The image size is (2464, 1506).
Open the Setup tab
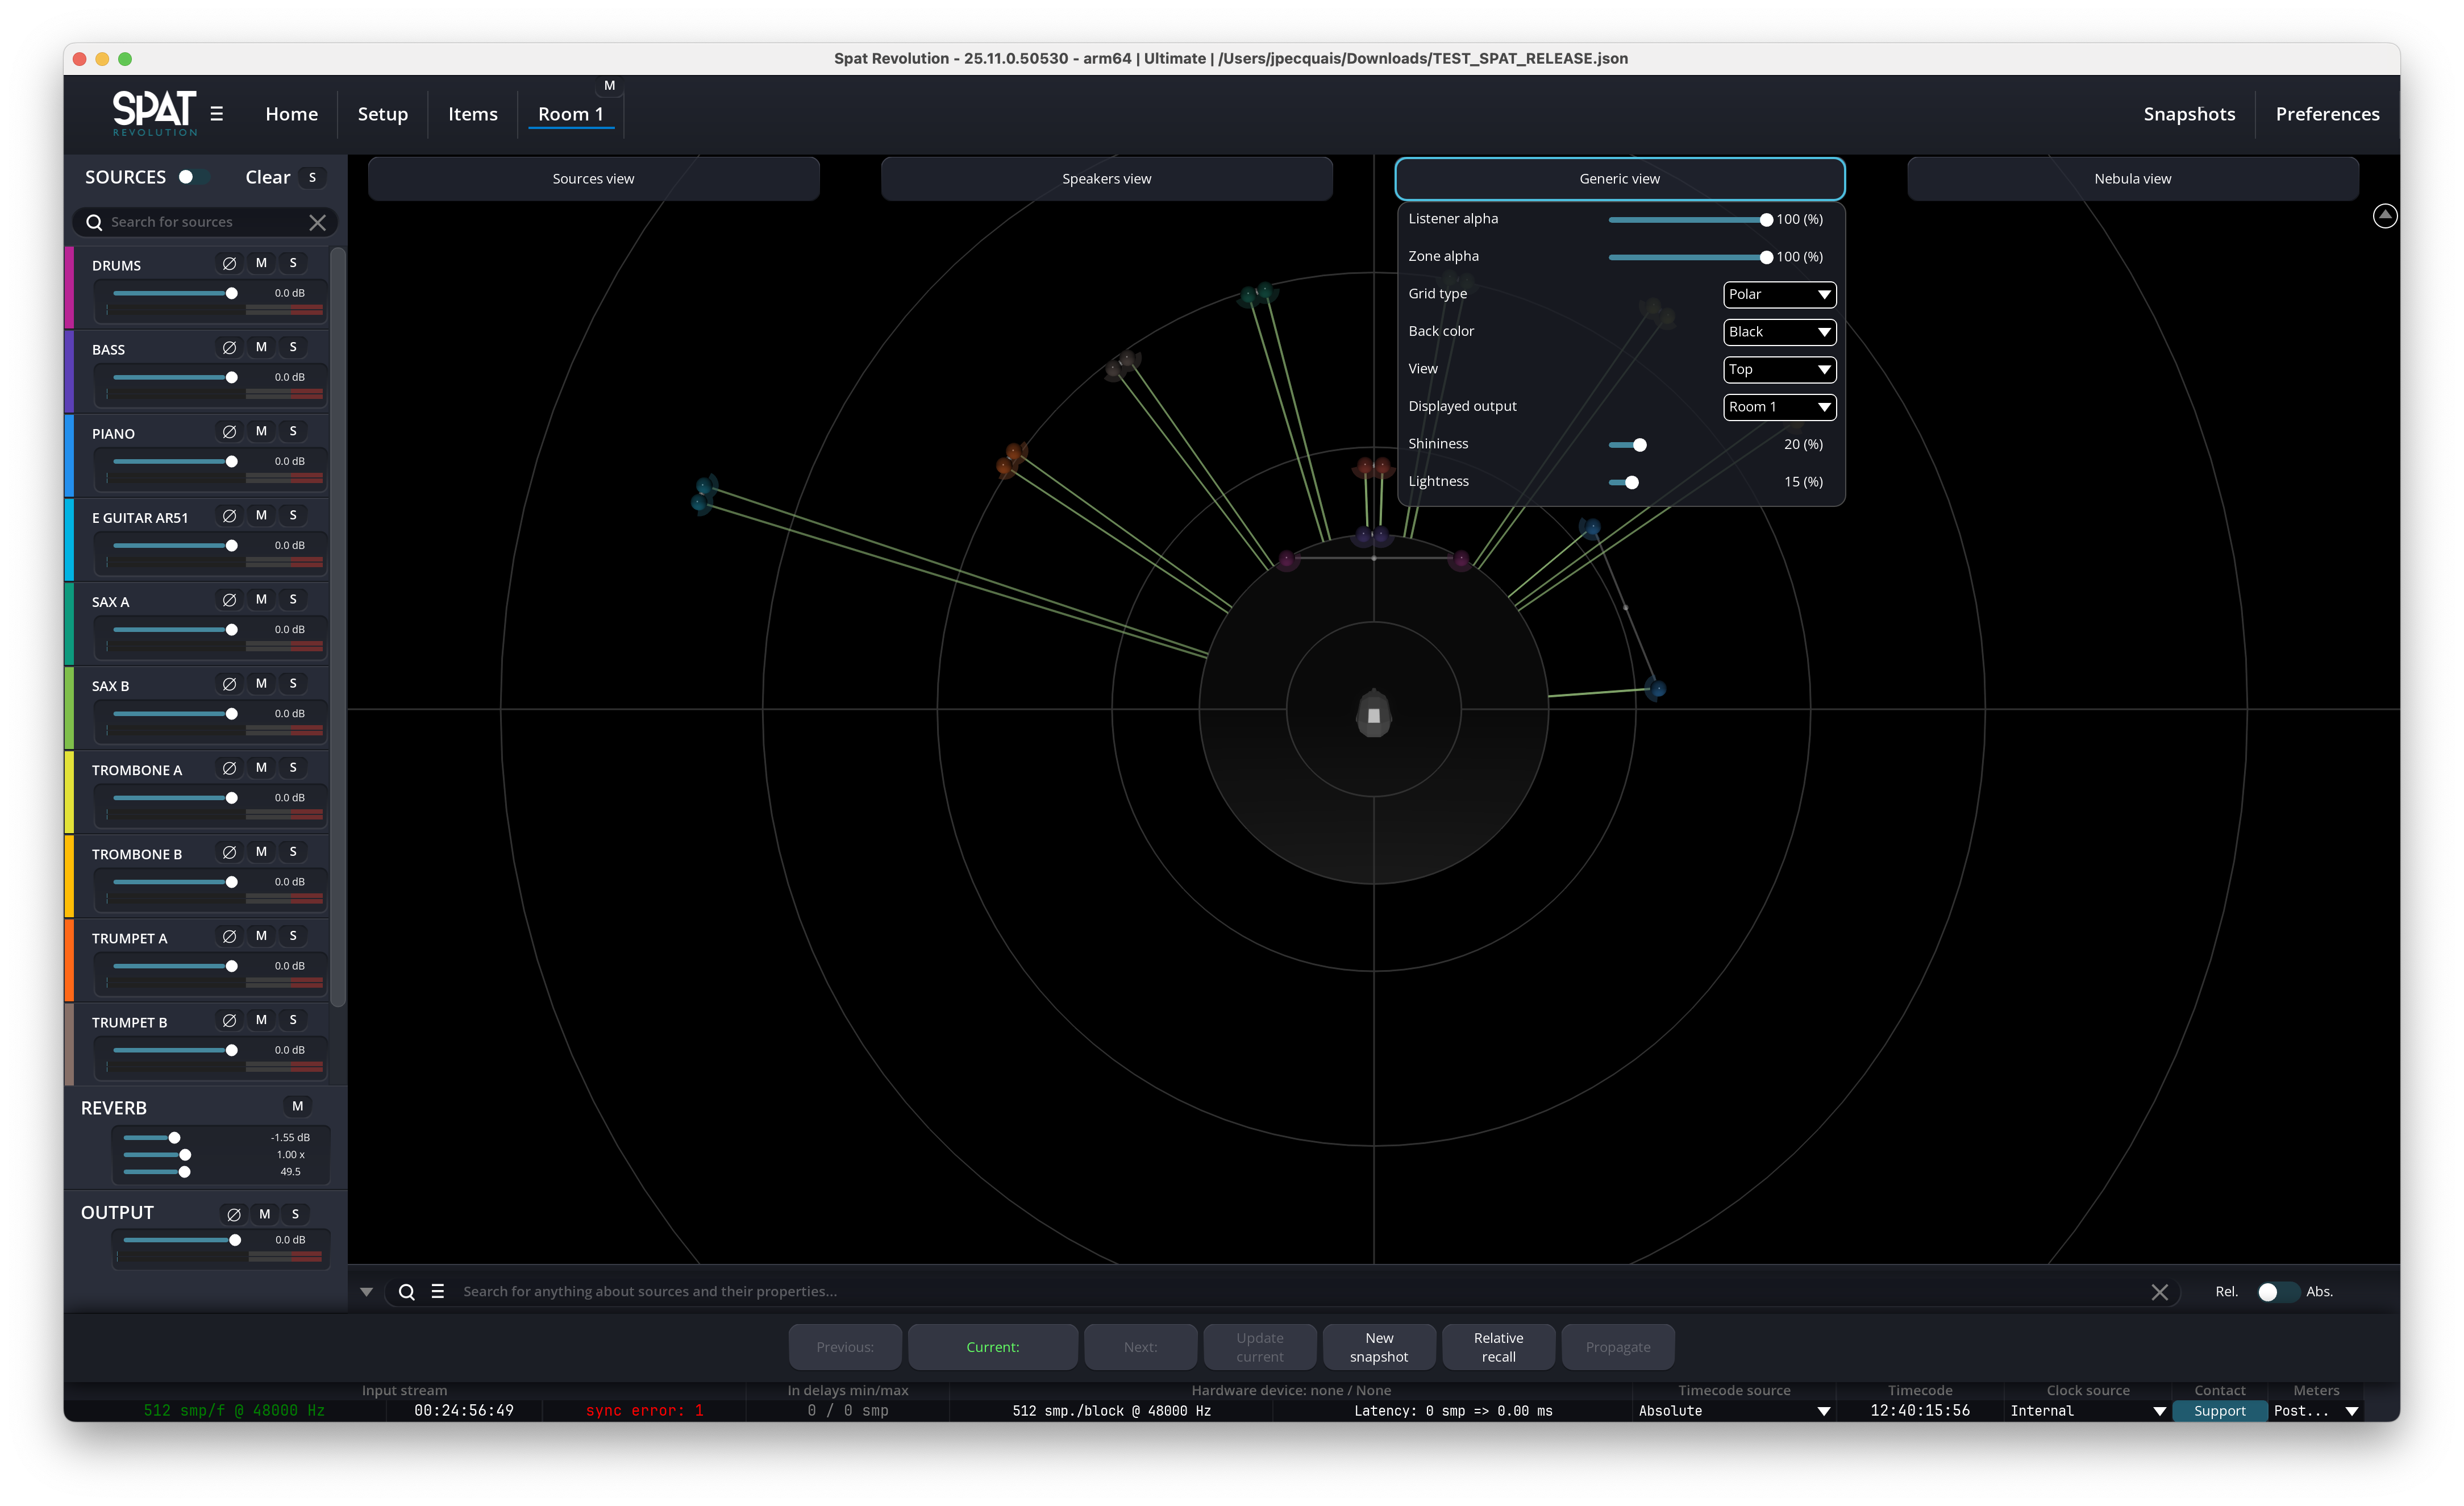click(x=382, y=114)
